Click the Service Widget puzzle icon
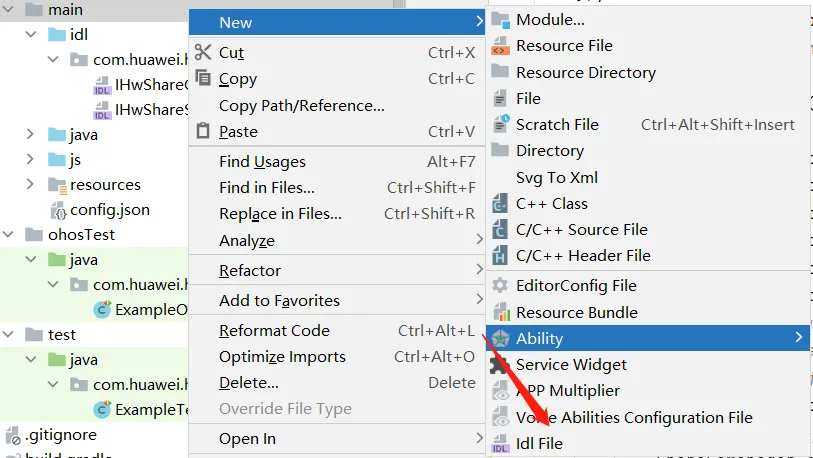Viewport: 813px width, 458px height. point(501,365)
